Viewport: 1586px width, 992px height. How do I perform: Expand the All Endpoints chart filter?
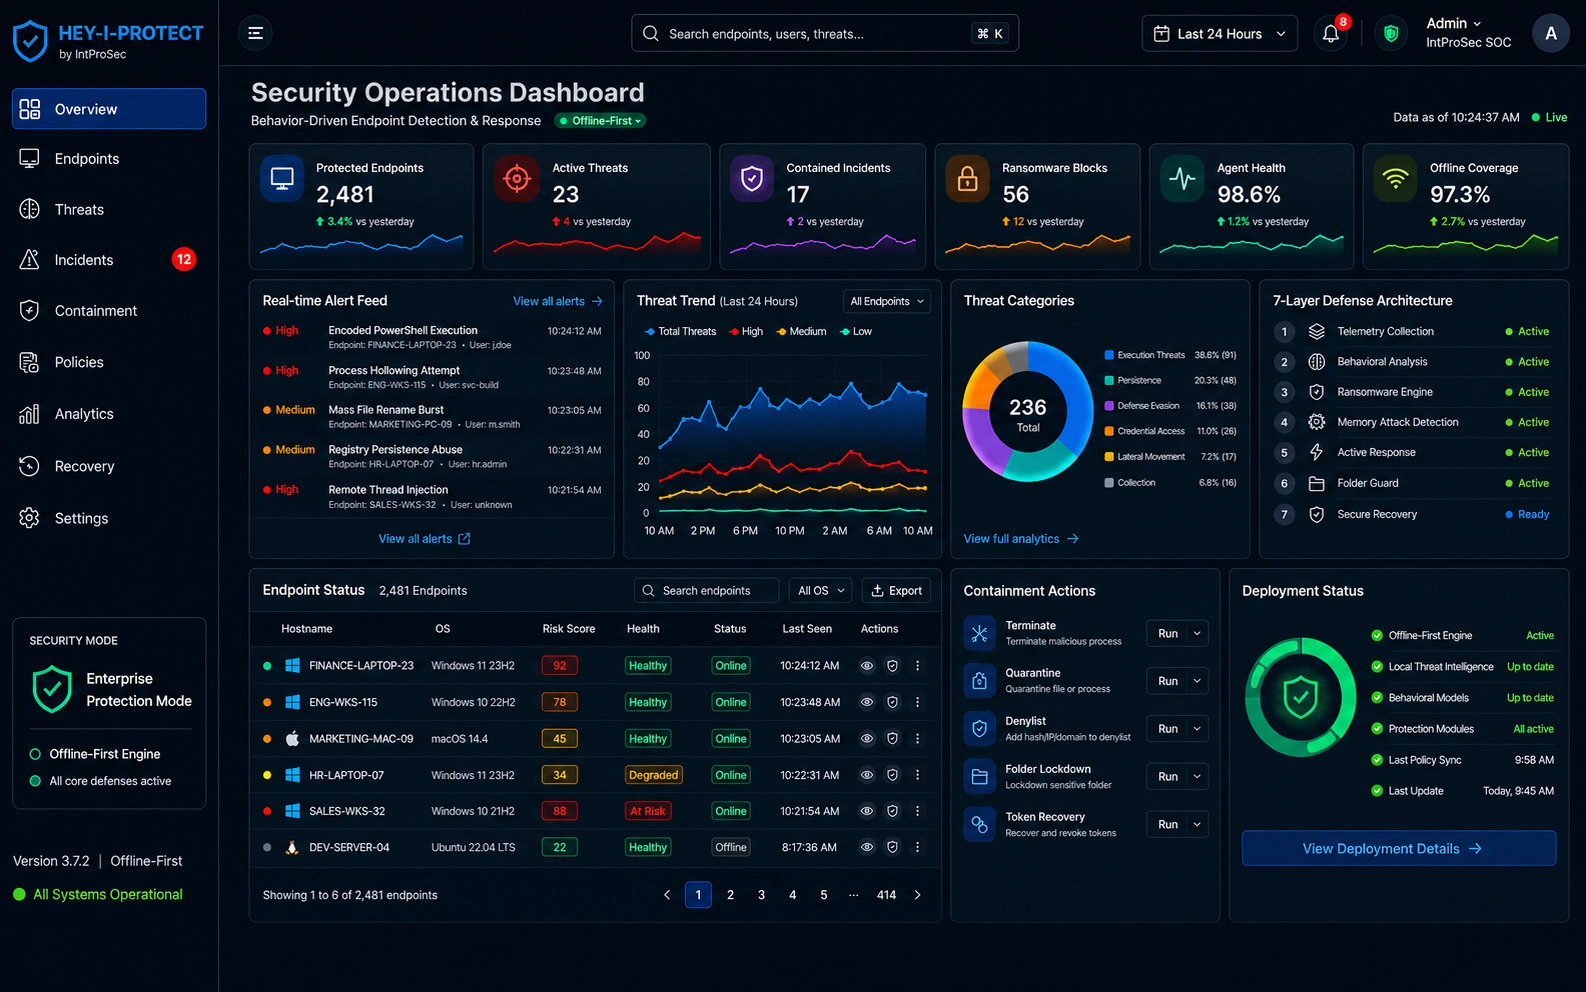click(886, 301)
